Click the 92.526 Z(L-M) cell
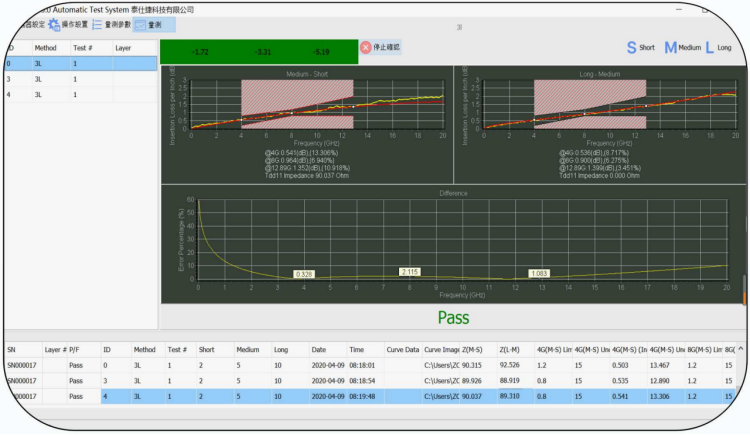 click(509, 365)
